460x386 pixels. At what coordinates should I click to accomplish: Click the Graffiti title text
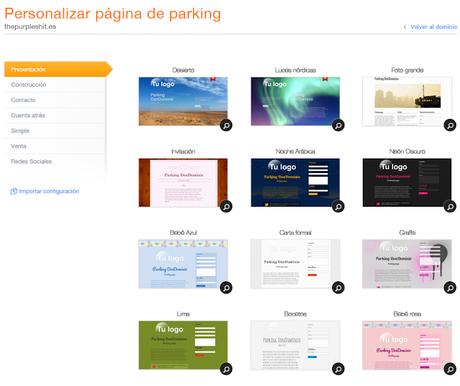(407, 232)
